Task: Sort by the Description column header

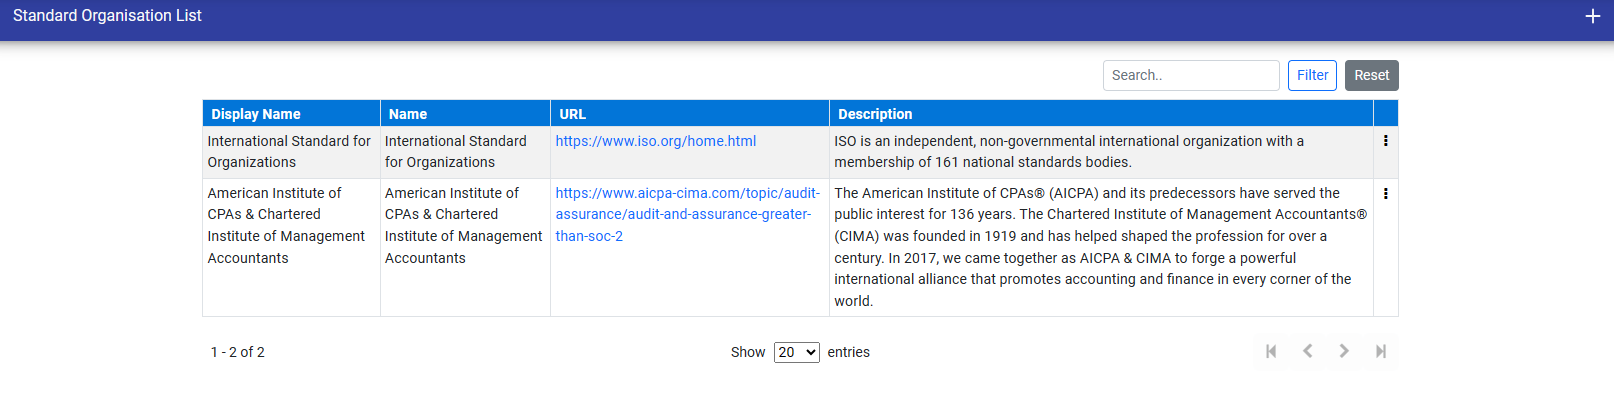Action: coord(875,114)
